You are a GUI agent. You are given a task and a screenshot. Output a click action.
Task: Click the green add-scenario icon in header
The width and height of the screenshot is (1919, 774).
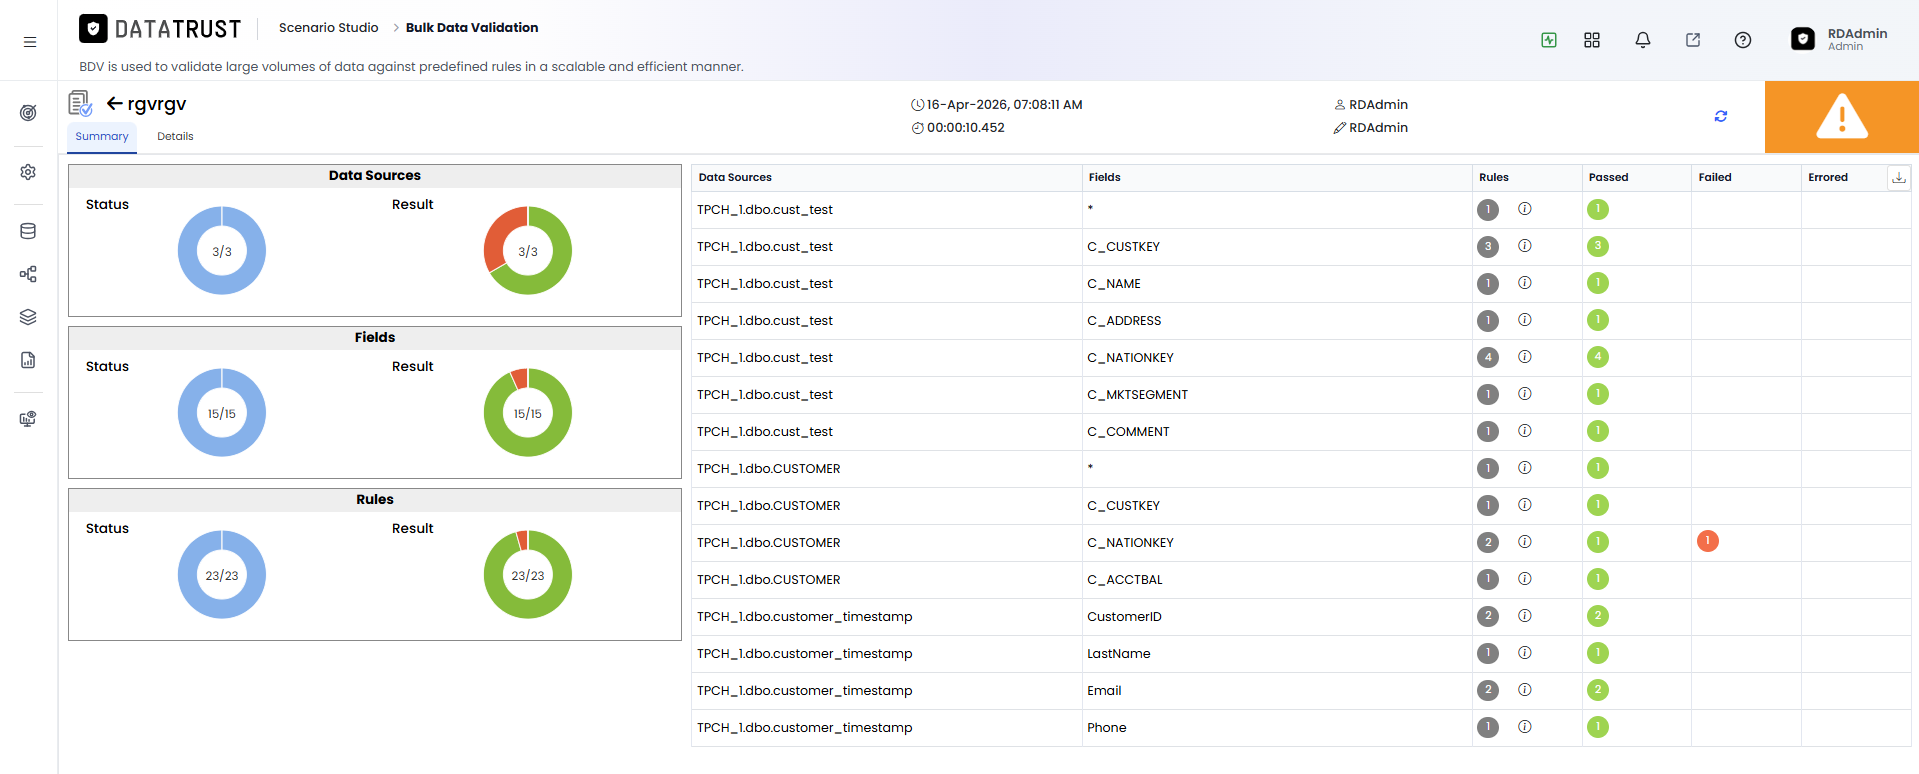[x=1549, y=40]
